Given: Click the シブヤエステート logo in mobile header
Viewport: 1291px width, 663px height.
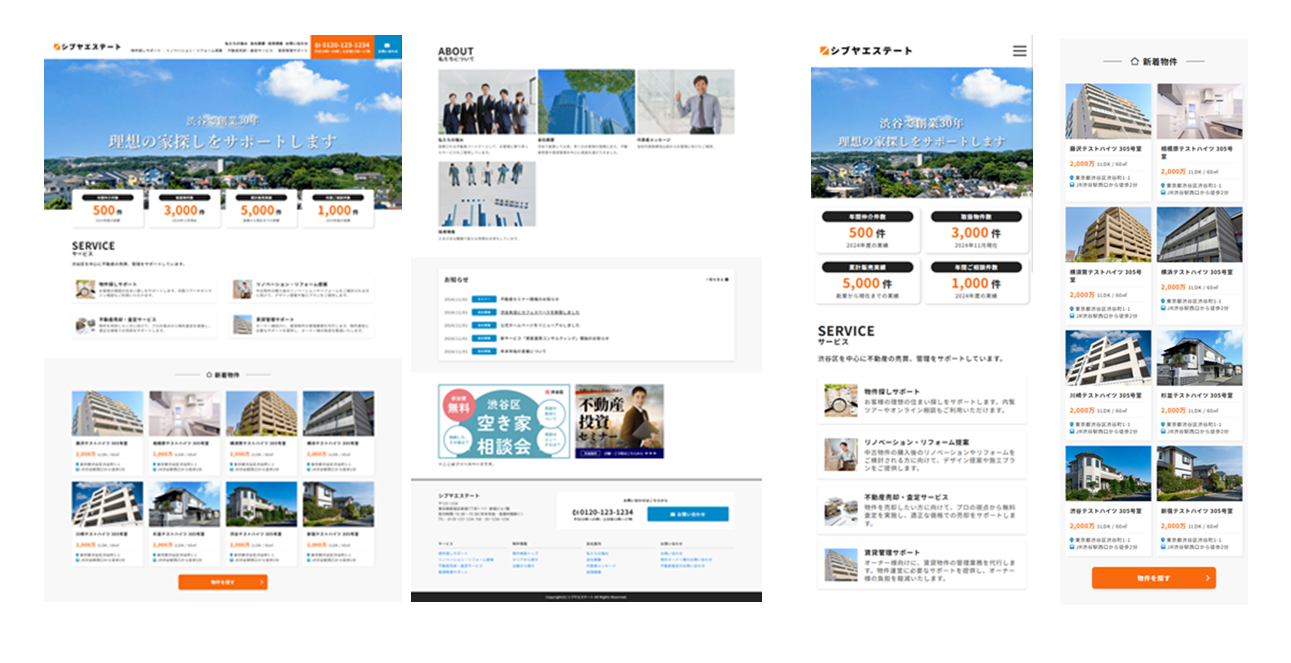Looking at the screenshot, I should pyautogui.click(x=865, y=51).
